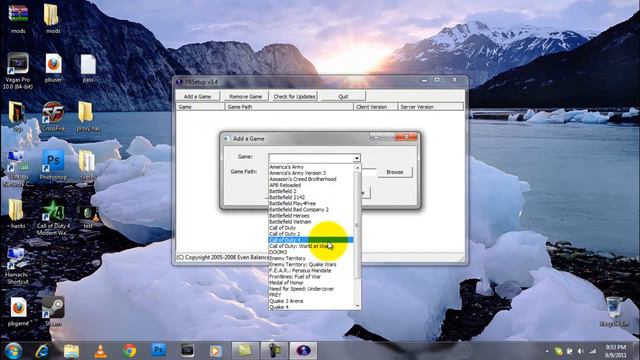Choose Battlefield Vietnam from the list
The image size is (640, 360).
coord(311,222)
